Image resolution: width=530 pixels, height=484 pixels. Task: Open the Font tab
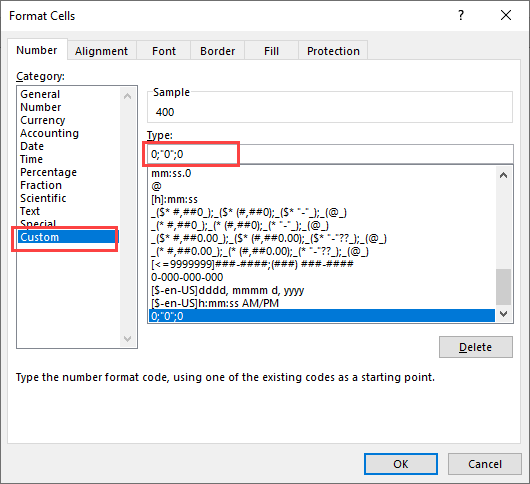tap(164, 51)
